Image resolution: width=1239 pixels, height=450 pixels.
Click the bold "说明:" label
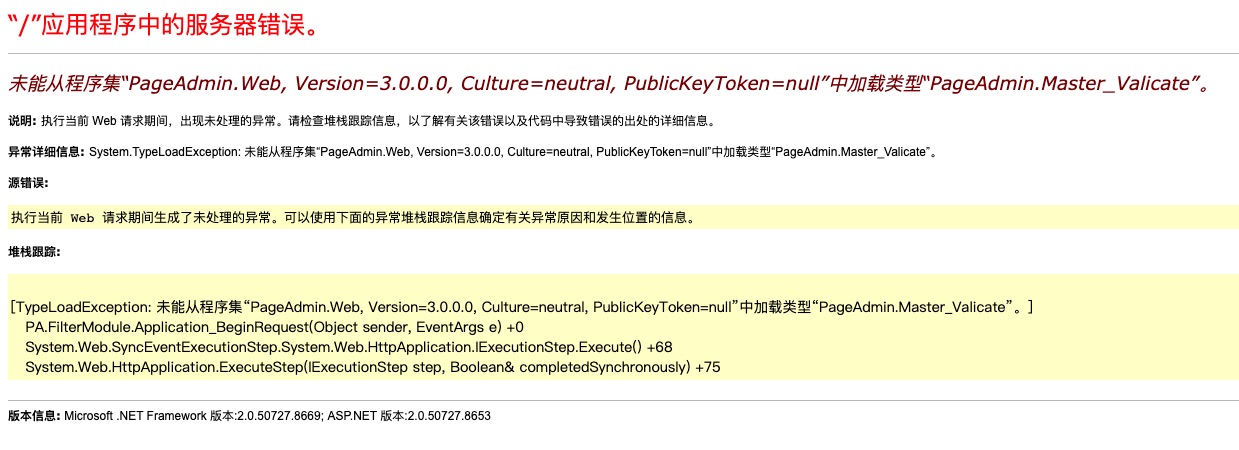(x=22, y=121)
